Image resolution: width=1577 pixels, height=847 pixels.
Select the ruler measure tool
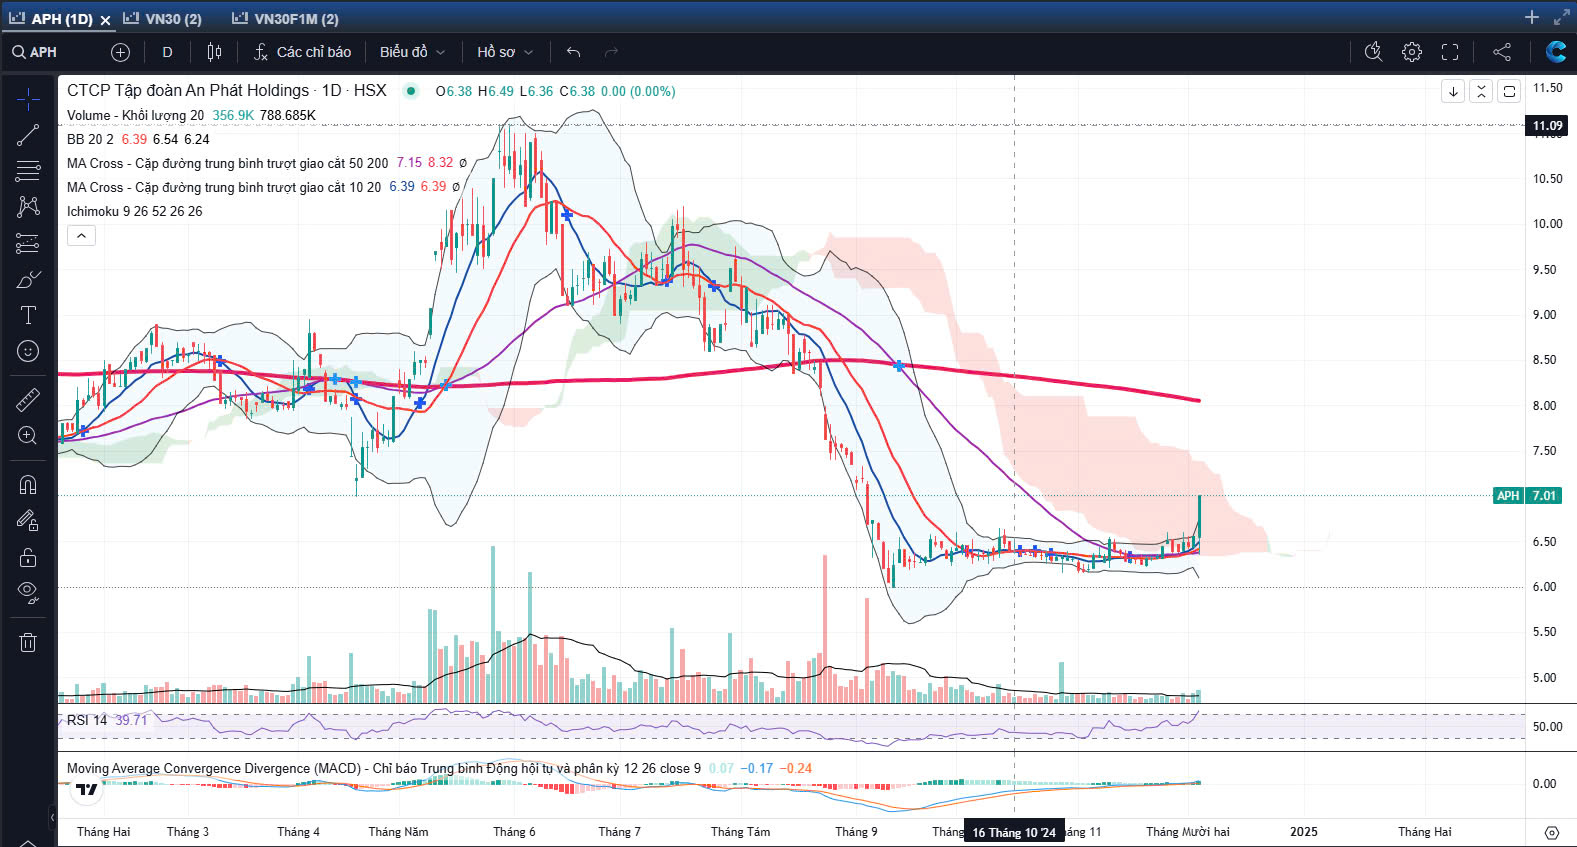click(28, 400)
